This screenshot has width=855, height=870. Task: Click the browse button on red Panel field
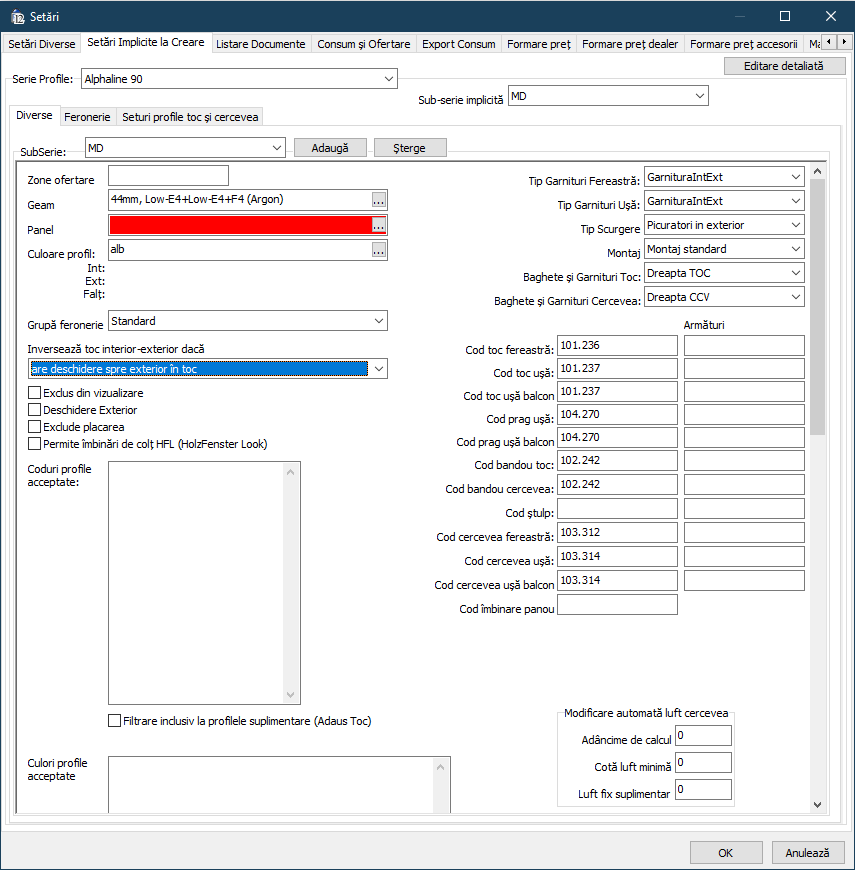(x=378, y=226)
